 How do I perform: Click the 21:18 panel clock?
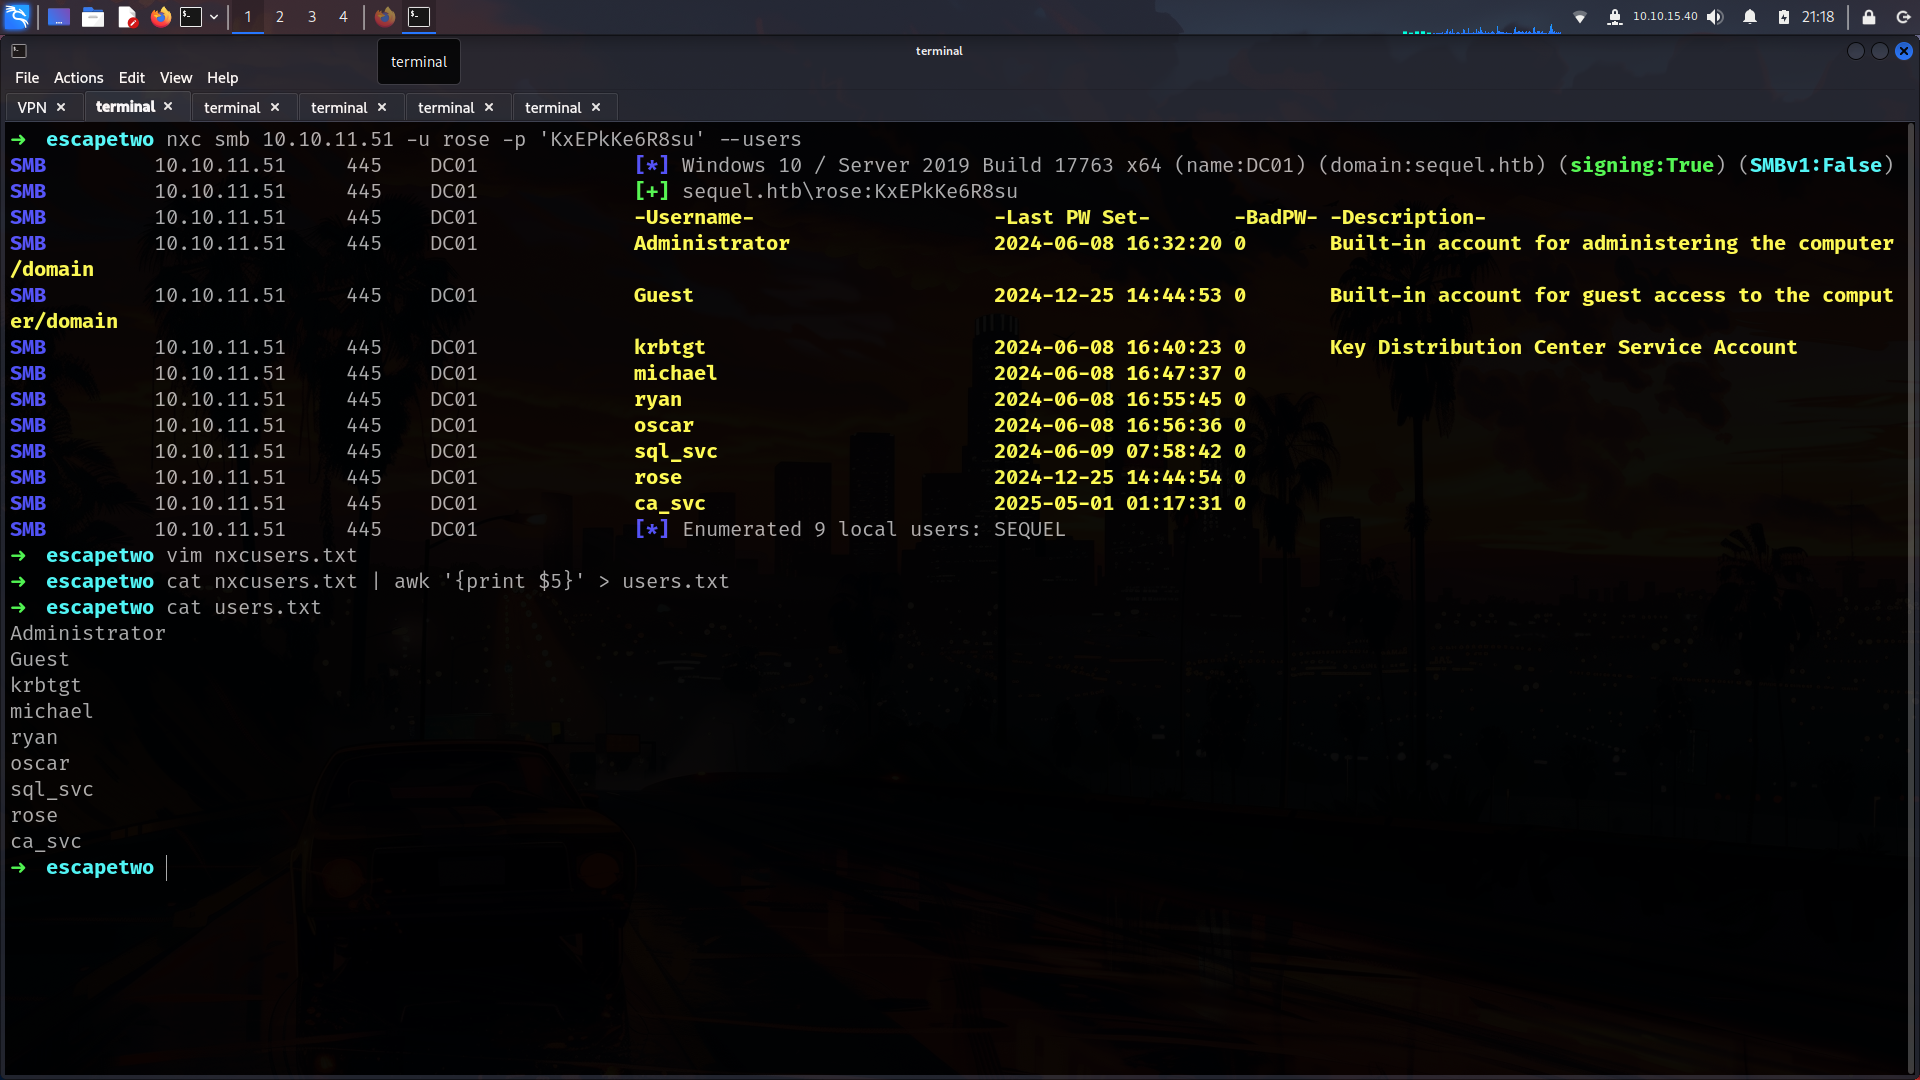click(x=1818, y=16)
